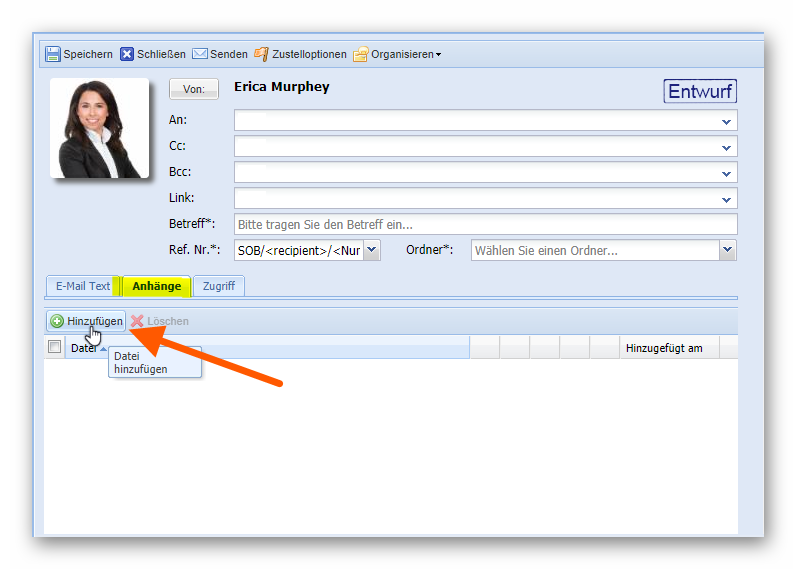This screenshot has width=796, height=569.
Task: Open the Ordner folder dropdown
Action: point(727,250)
